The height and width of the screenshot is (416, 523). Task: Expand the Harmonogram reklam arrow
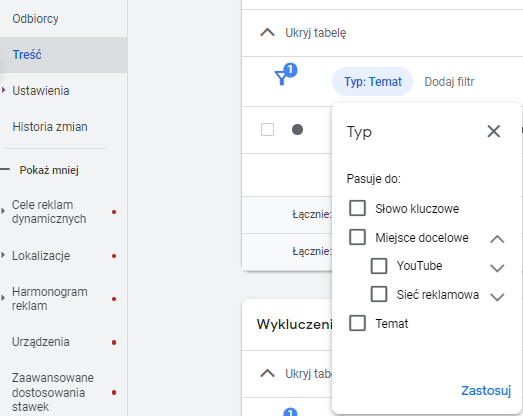[3, 298]
